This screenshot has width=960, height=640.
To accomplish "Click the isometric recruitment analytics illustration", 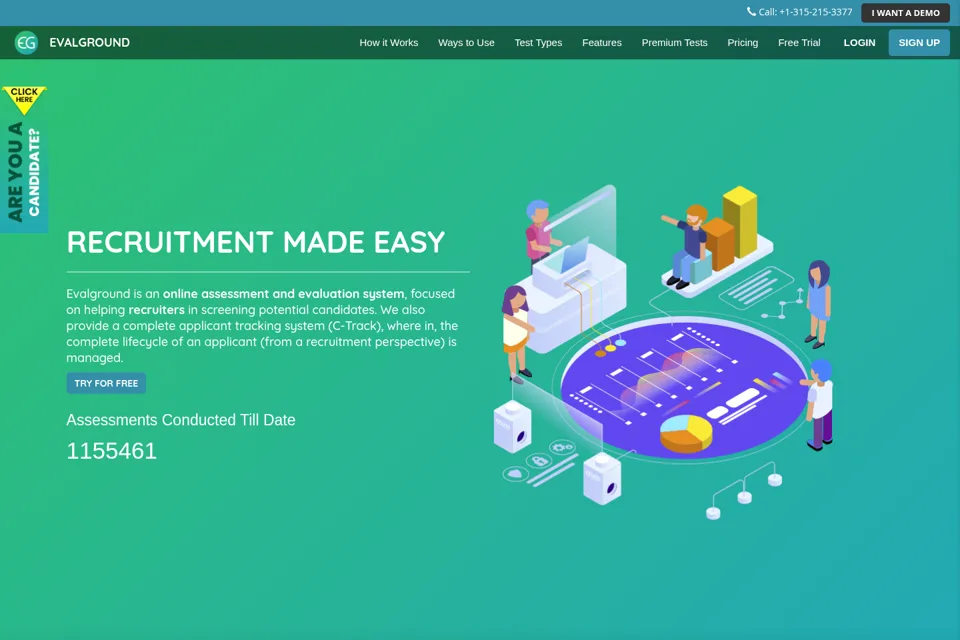I will click(664, 352).
